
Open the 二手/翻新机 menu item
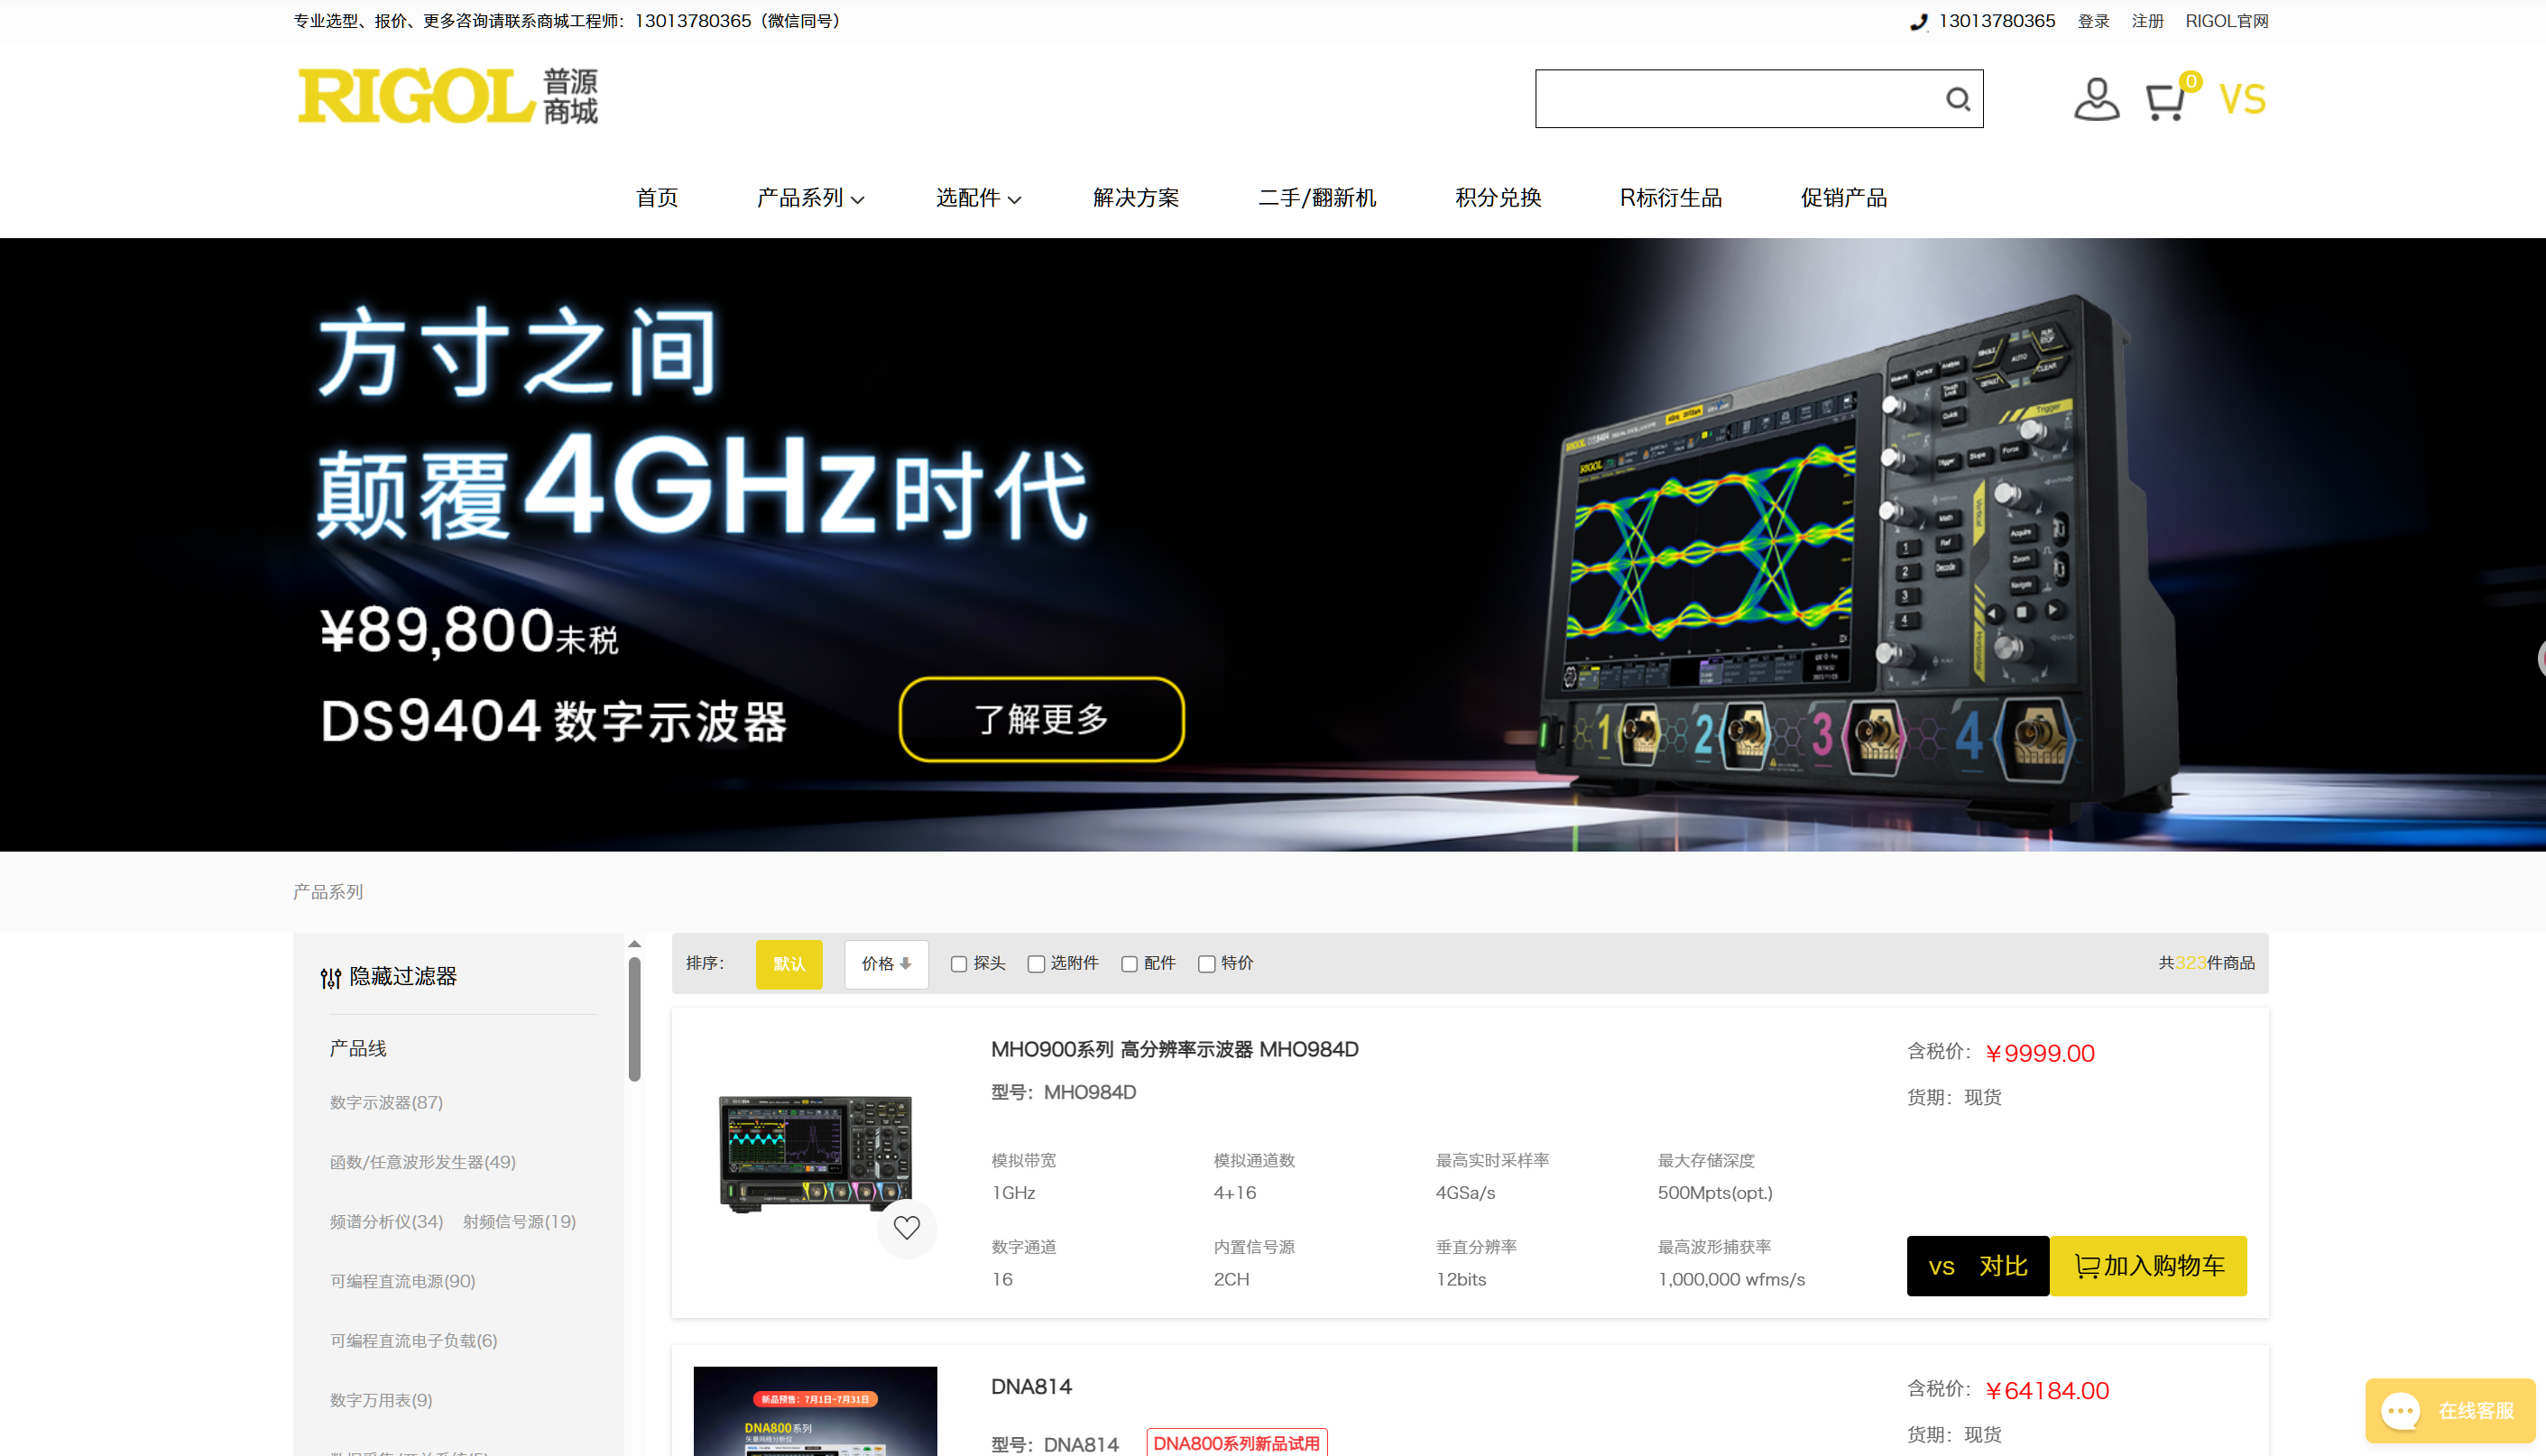click(1317, 198)
